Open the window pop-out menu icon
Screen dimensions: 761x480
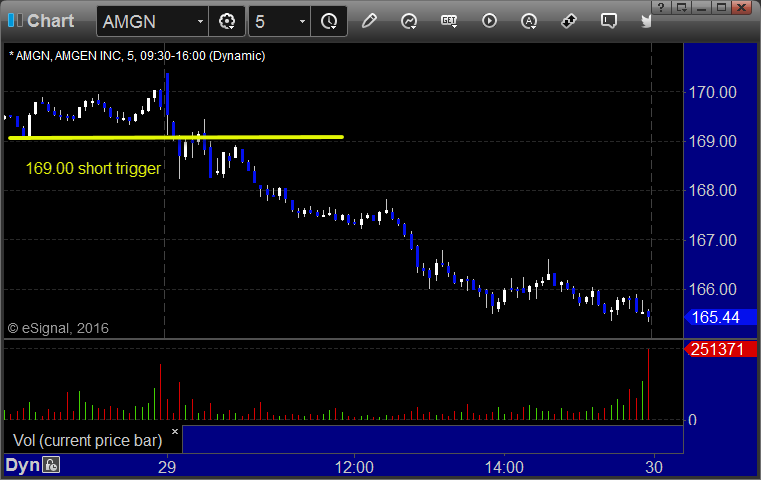point(682,7)
